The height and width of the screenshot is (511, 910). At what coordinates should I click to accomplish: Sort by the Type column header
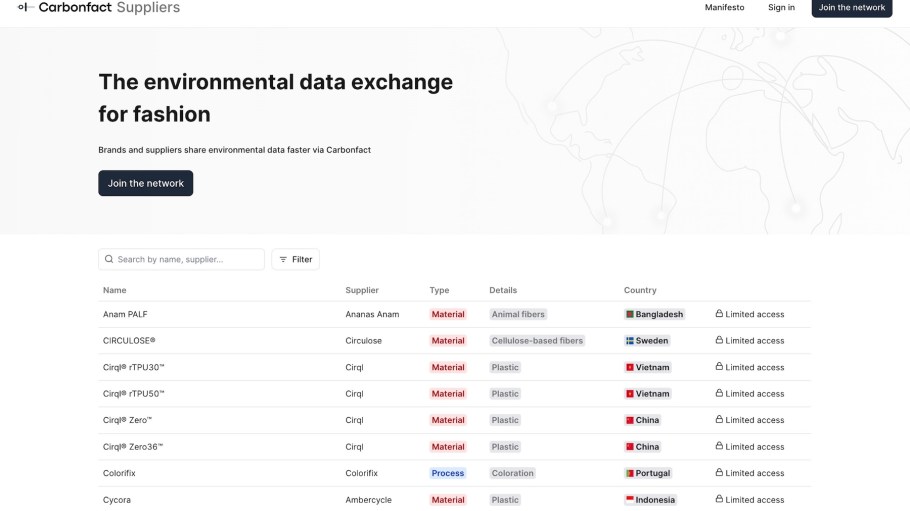pos(439,290)
